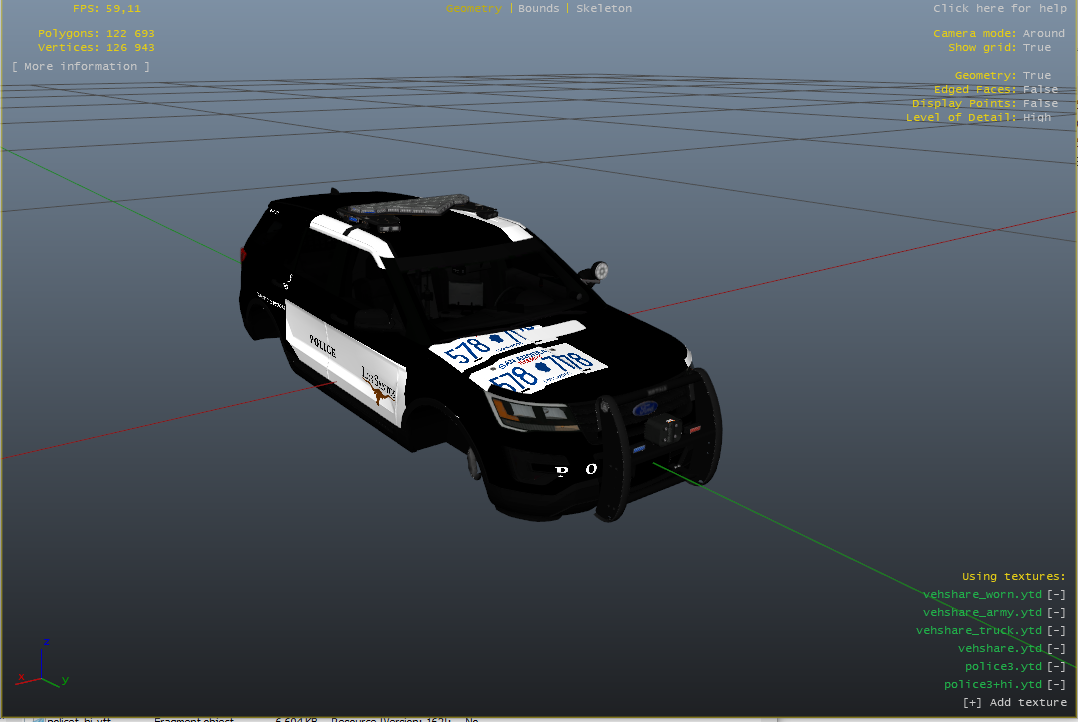Click the Vertices count value
This screenshot has width=1078, height=722.
click(130, 47)
